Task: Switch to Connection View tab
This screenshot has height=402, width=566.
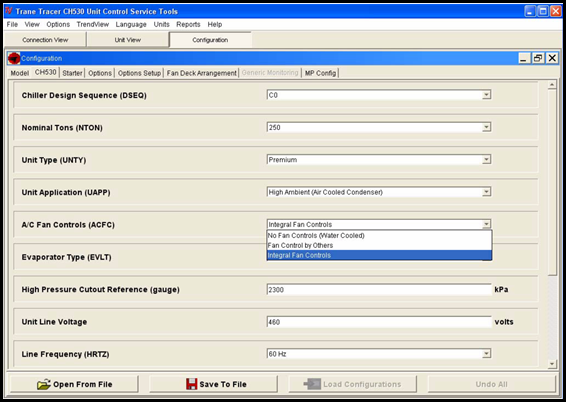Action: point(45,40)
